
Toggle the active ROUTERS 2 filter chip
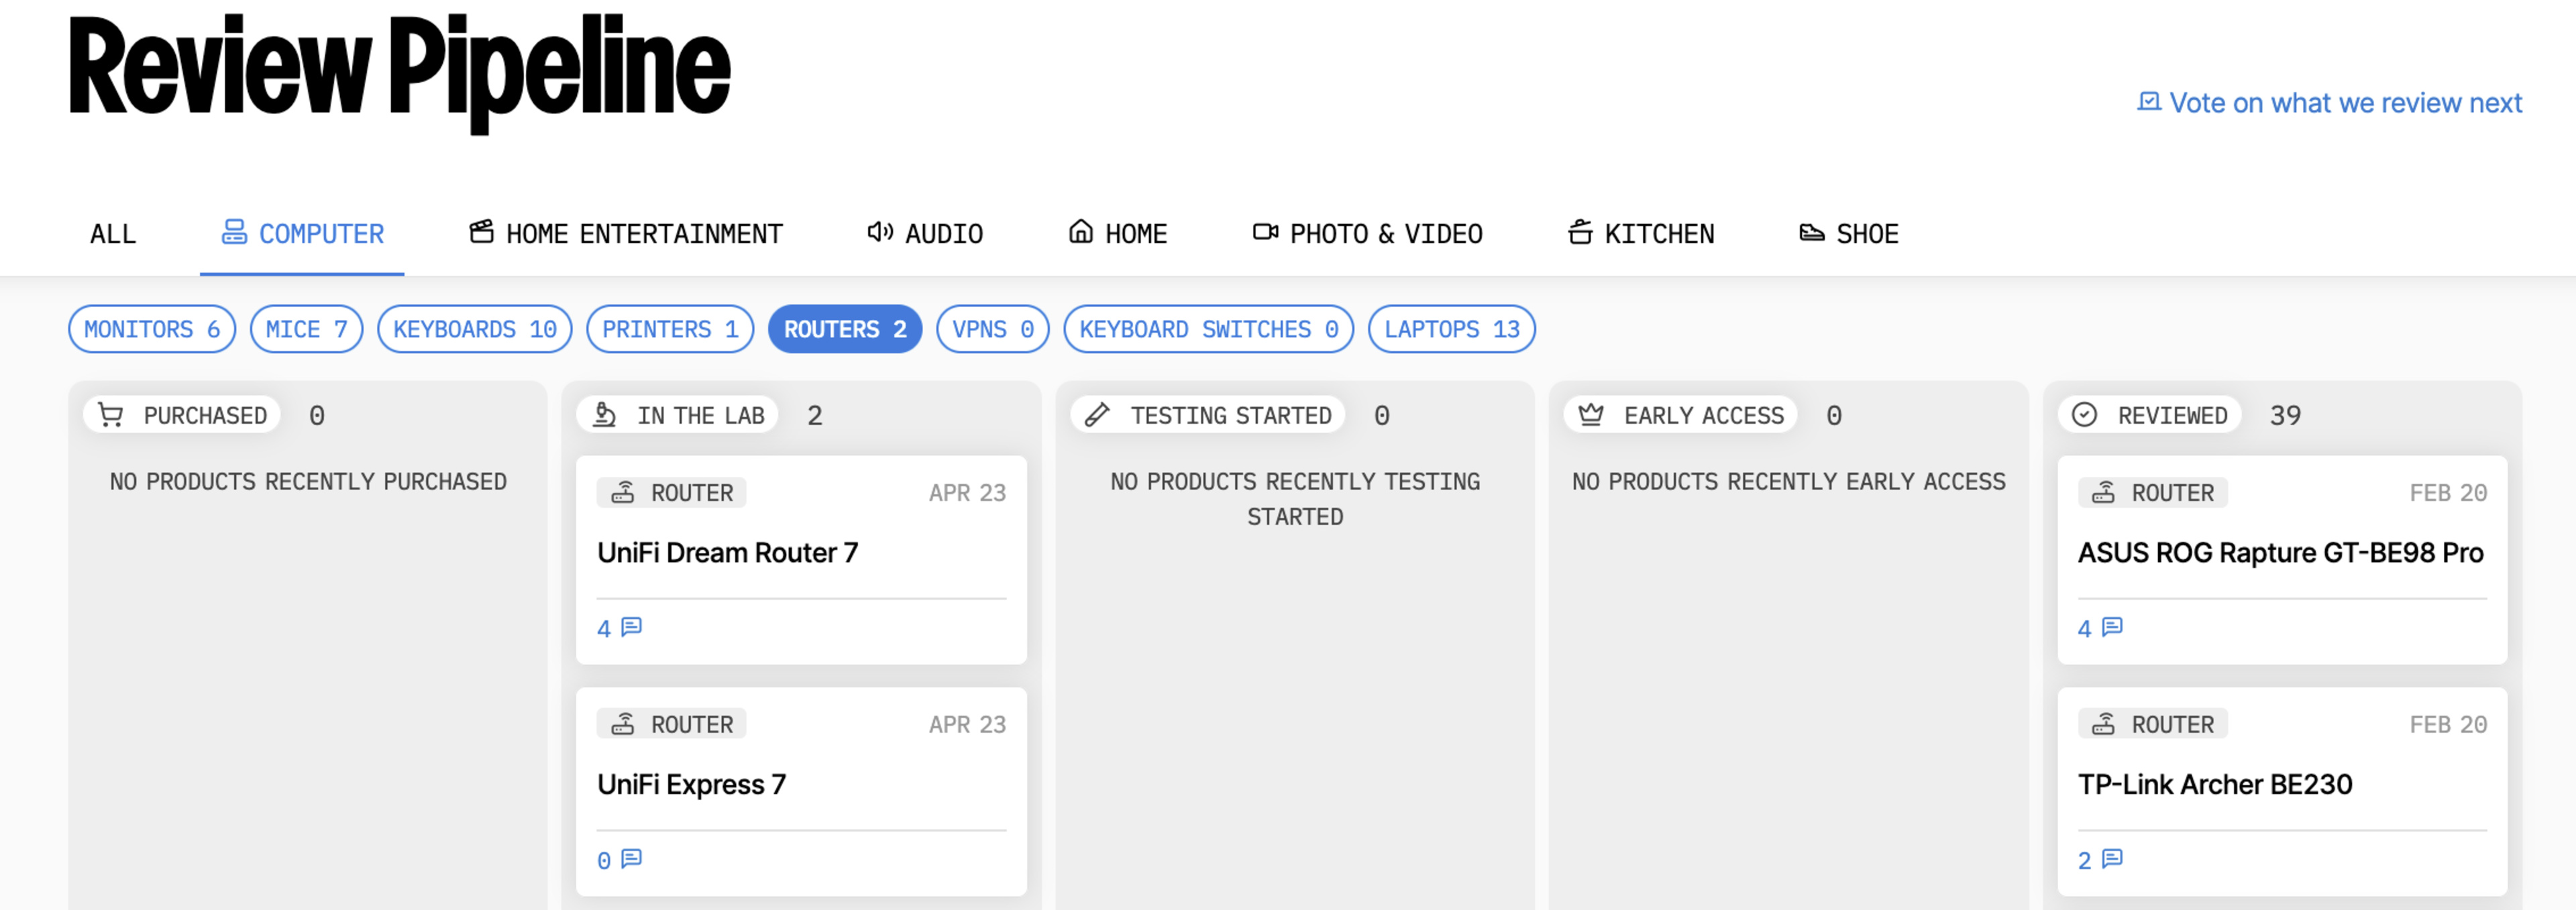point(845,329)
